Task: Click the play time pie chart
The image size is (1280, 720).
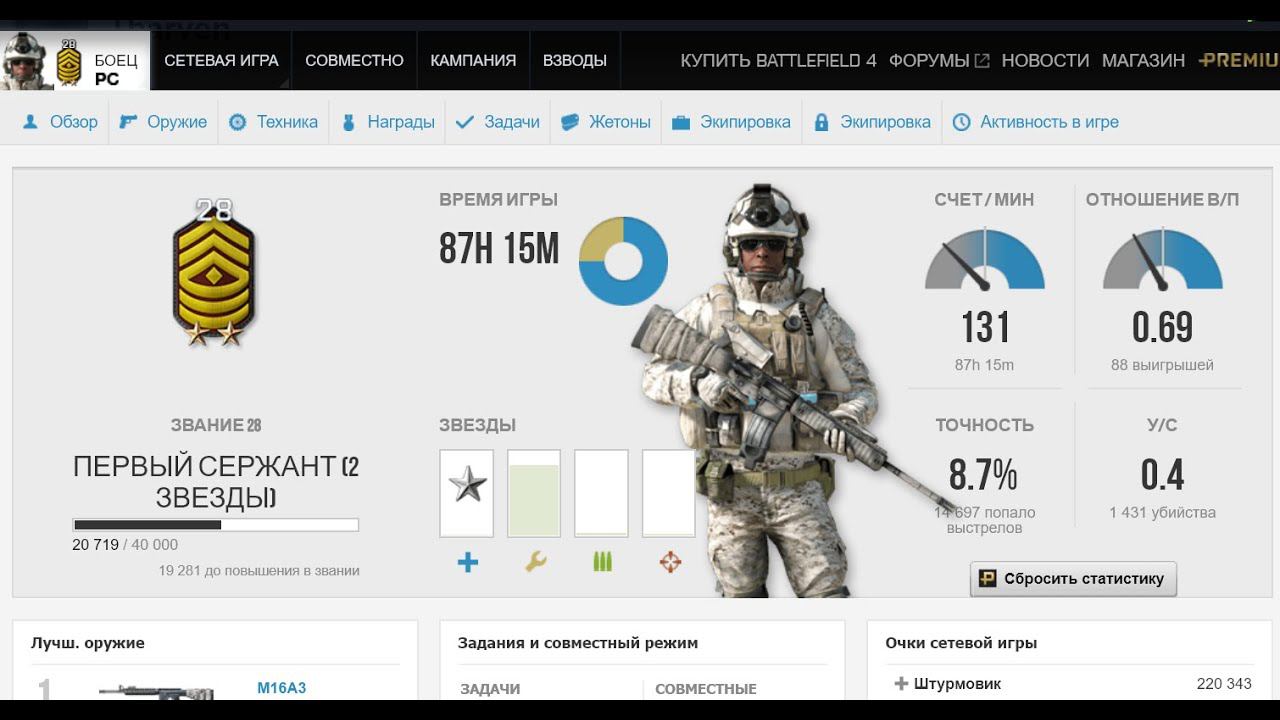Action: click(x=623, y=261)
